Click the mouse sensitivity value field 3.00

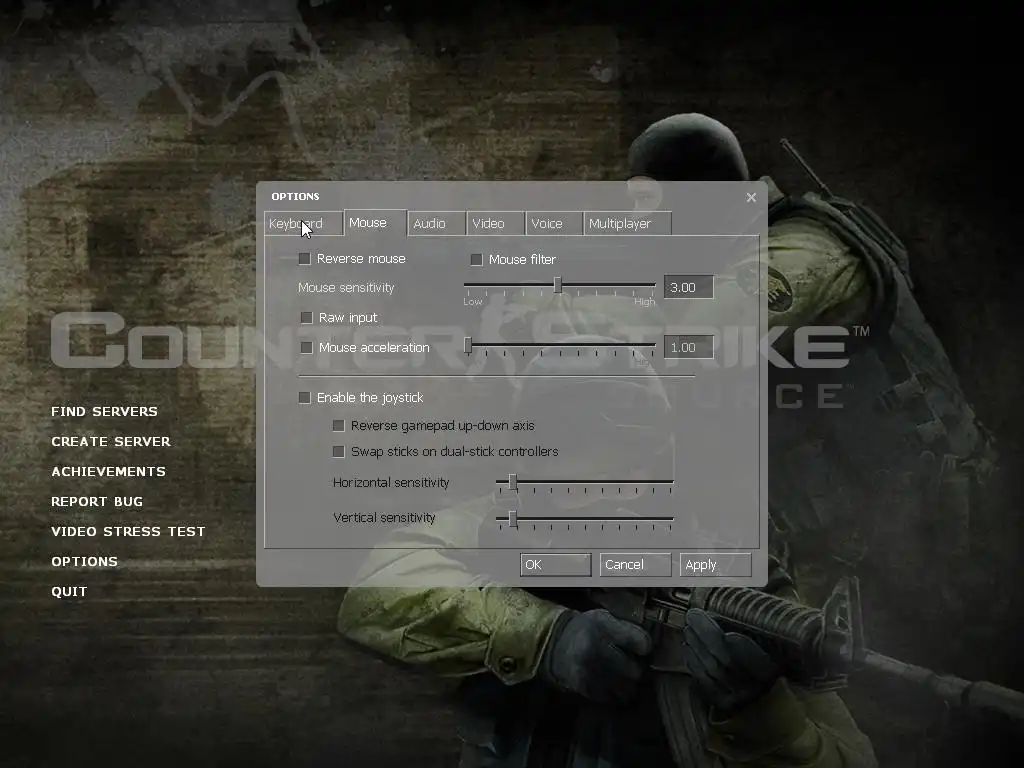[689, 287]
